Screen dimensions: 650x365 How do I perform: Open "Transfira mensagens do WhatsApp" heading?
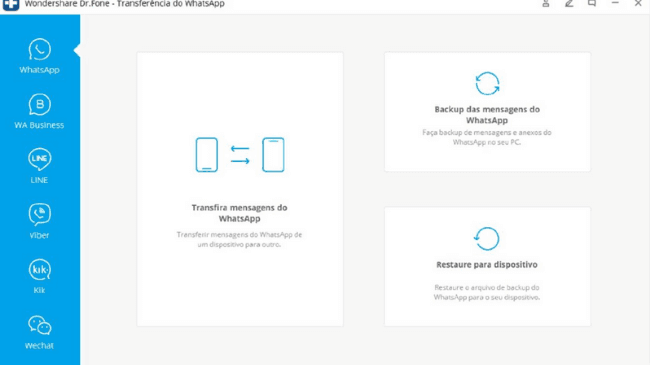(x=239, y=213)
